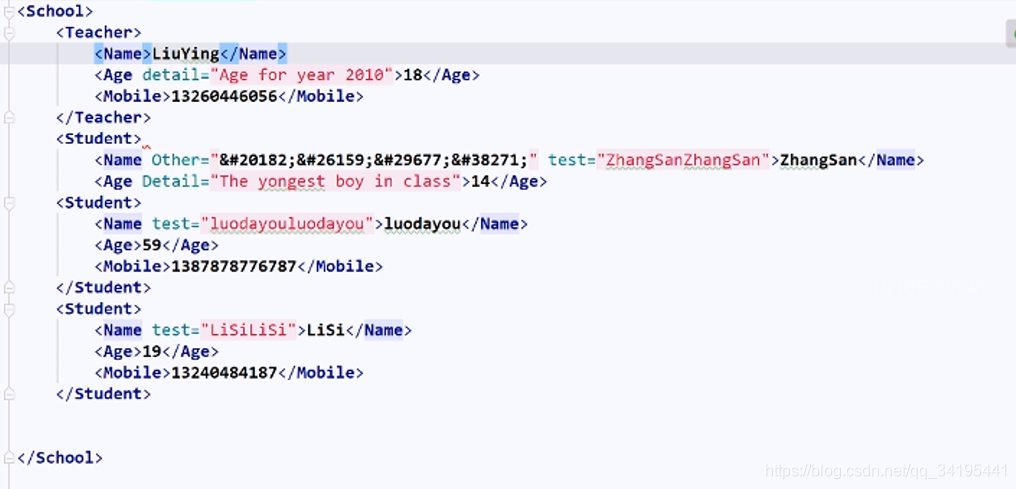This screenshot has height=489, width=1016.
Task: Click the mobile number 1387878776787
Action: (234, 266)
